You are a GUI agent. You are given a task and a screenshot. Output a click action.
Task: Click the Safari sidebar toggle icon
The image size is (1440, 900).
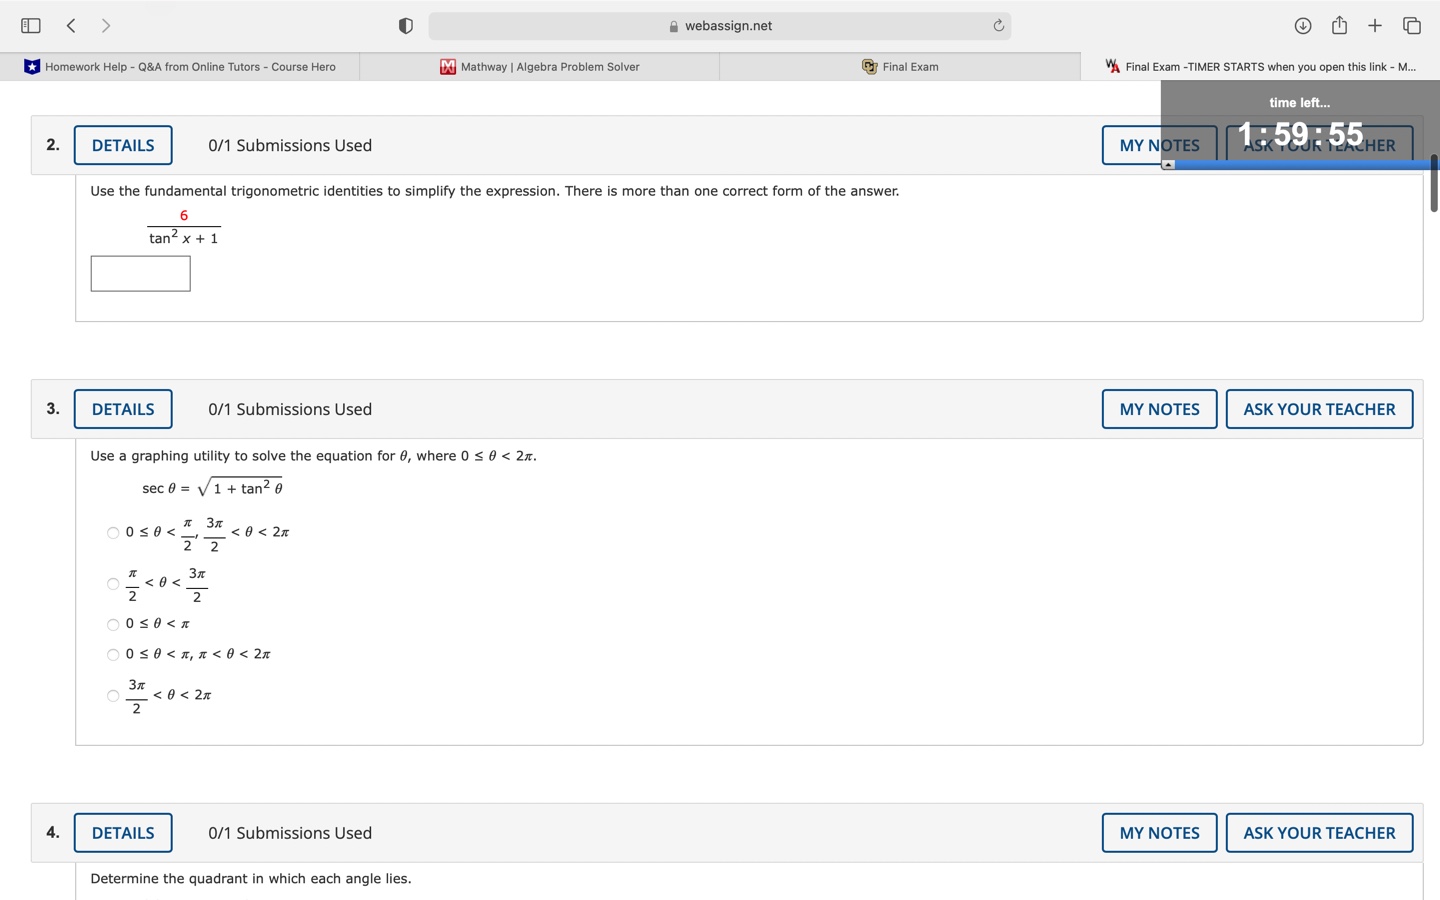30,25
